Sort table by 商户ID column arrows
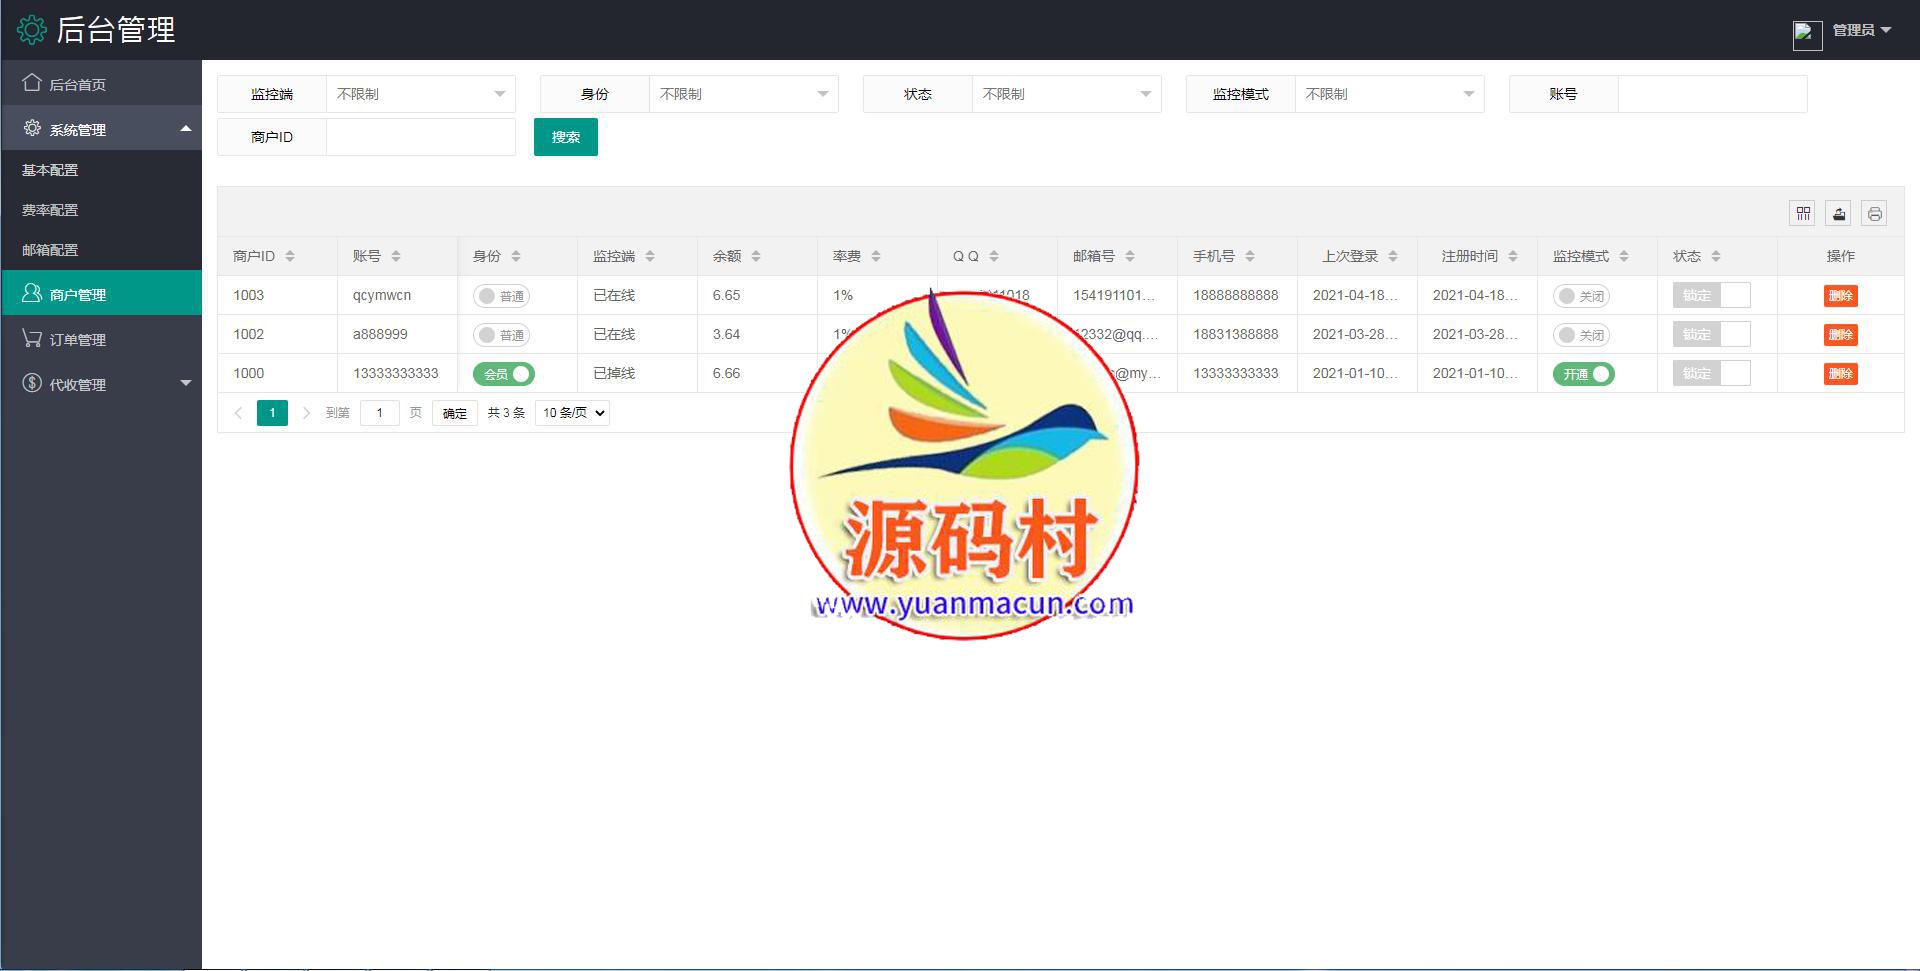This screenshot has width=1920, height=971. 290,256
